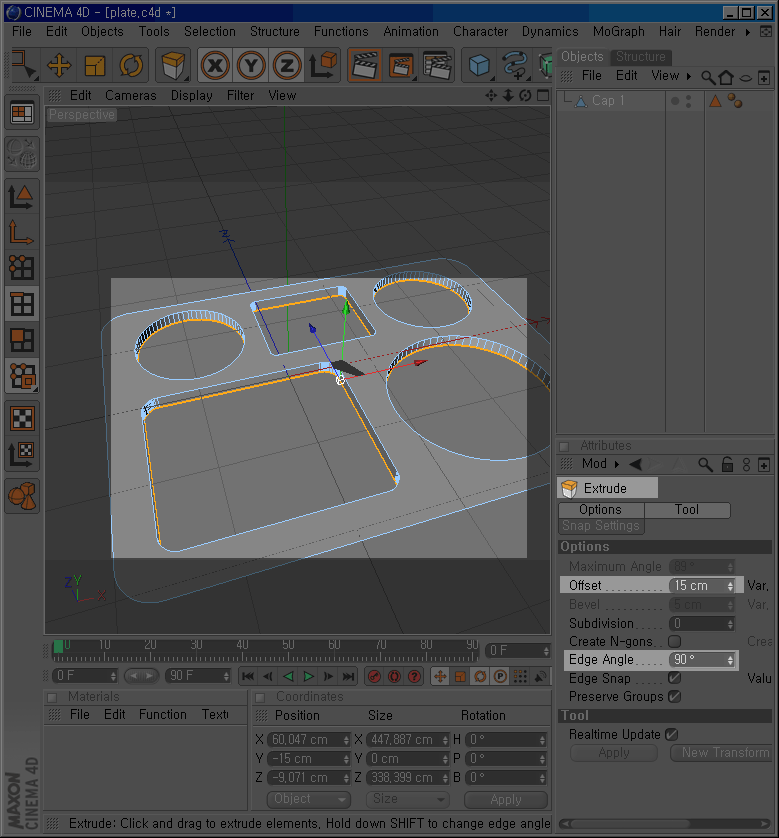Expand the Objects panel menu overflow arrow

coord(689,76)
